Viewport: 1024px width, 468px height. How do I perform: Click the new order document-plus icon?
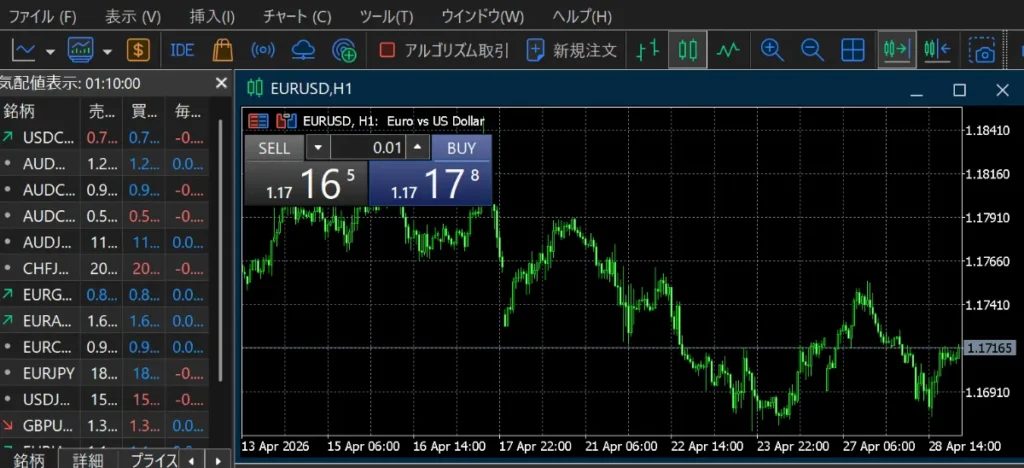point(536,50)
